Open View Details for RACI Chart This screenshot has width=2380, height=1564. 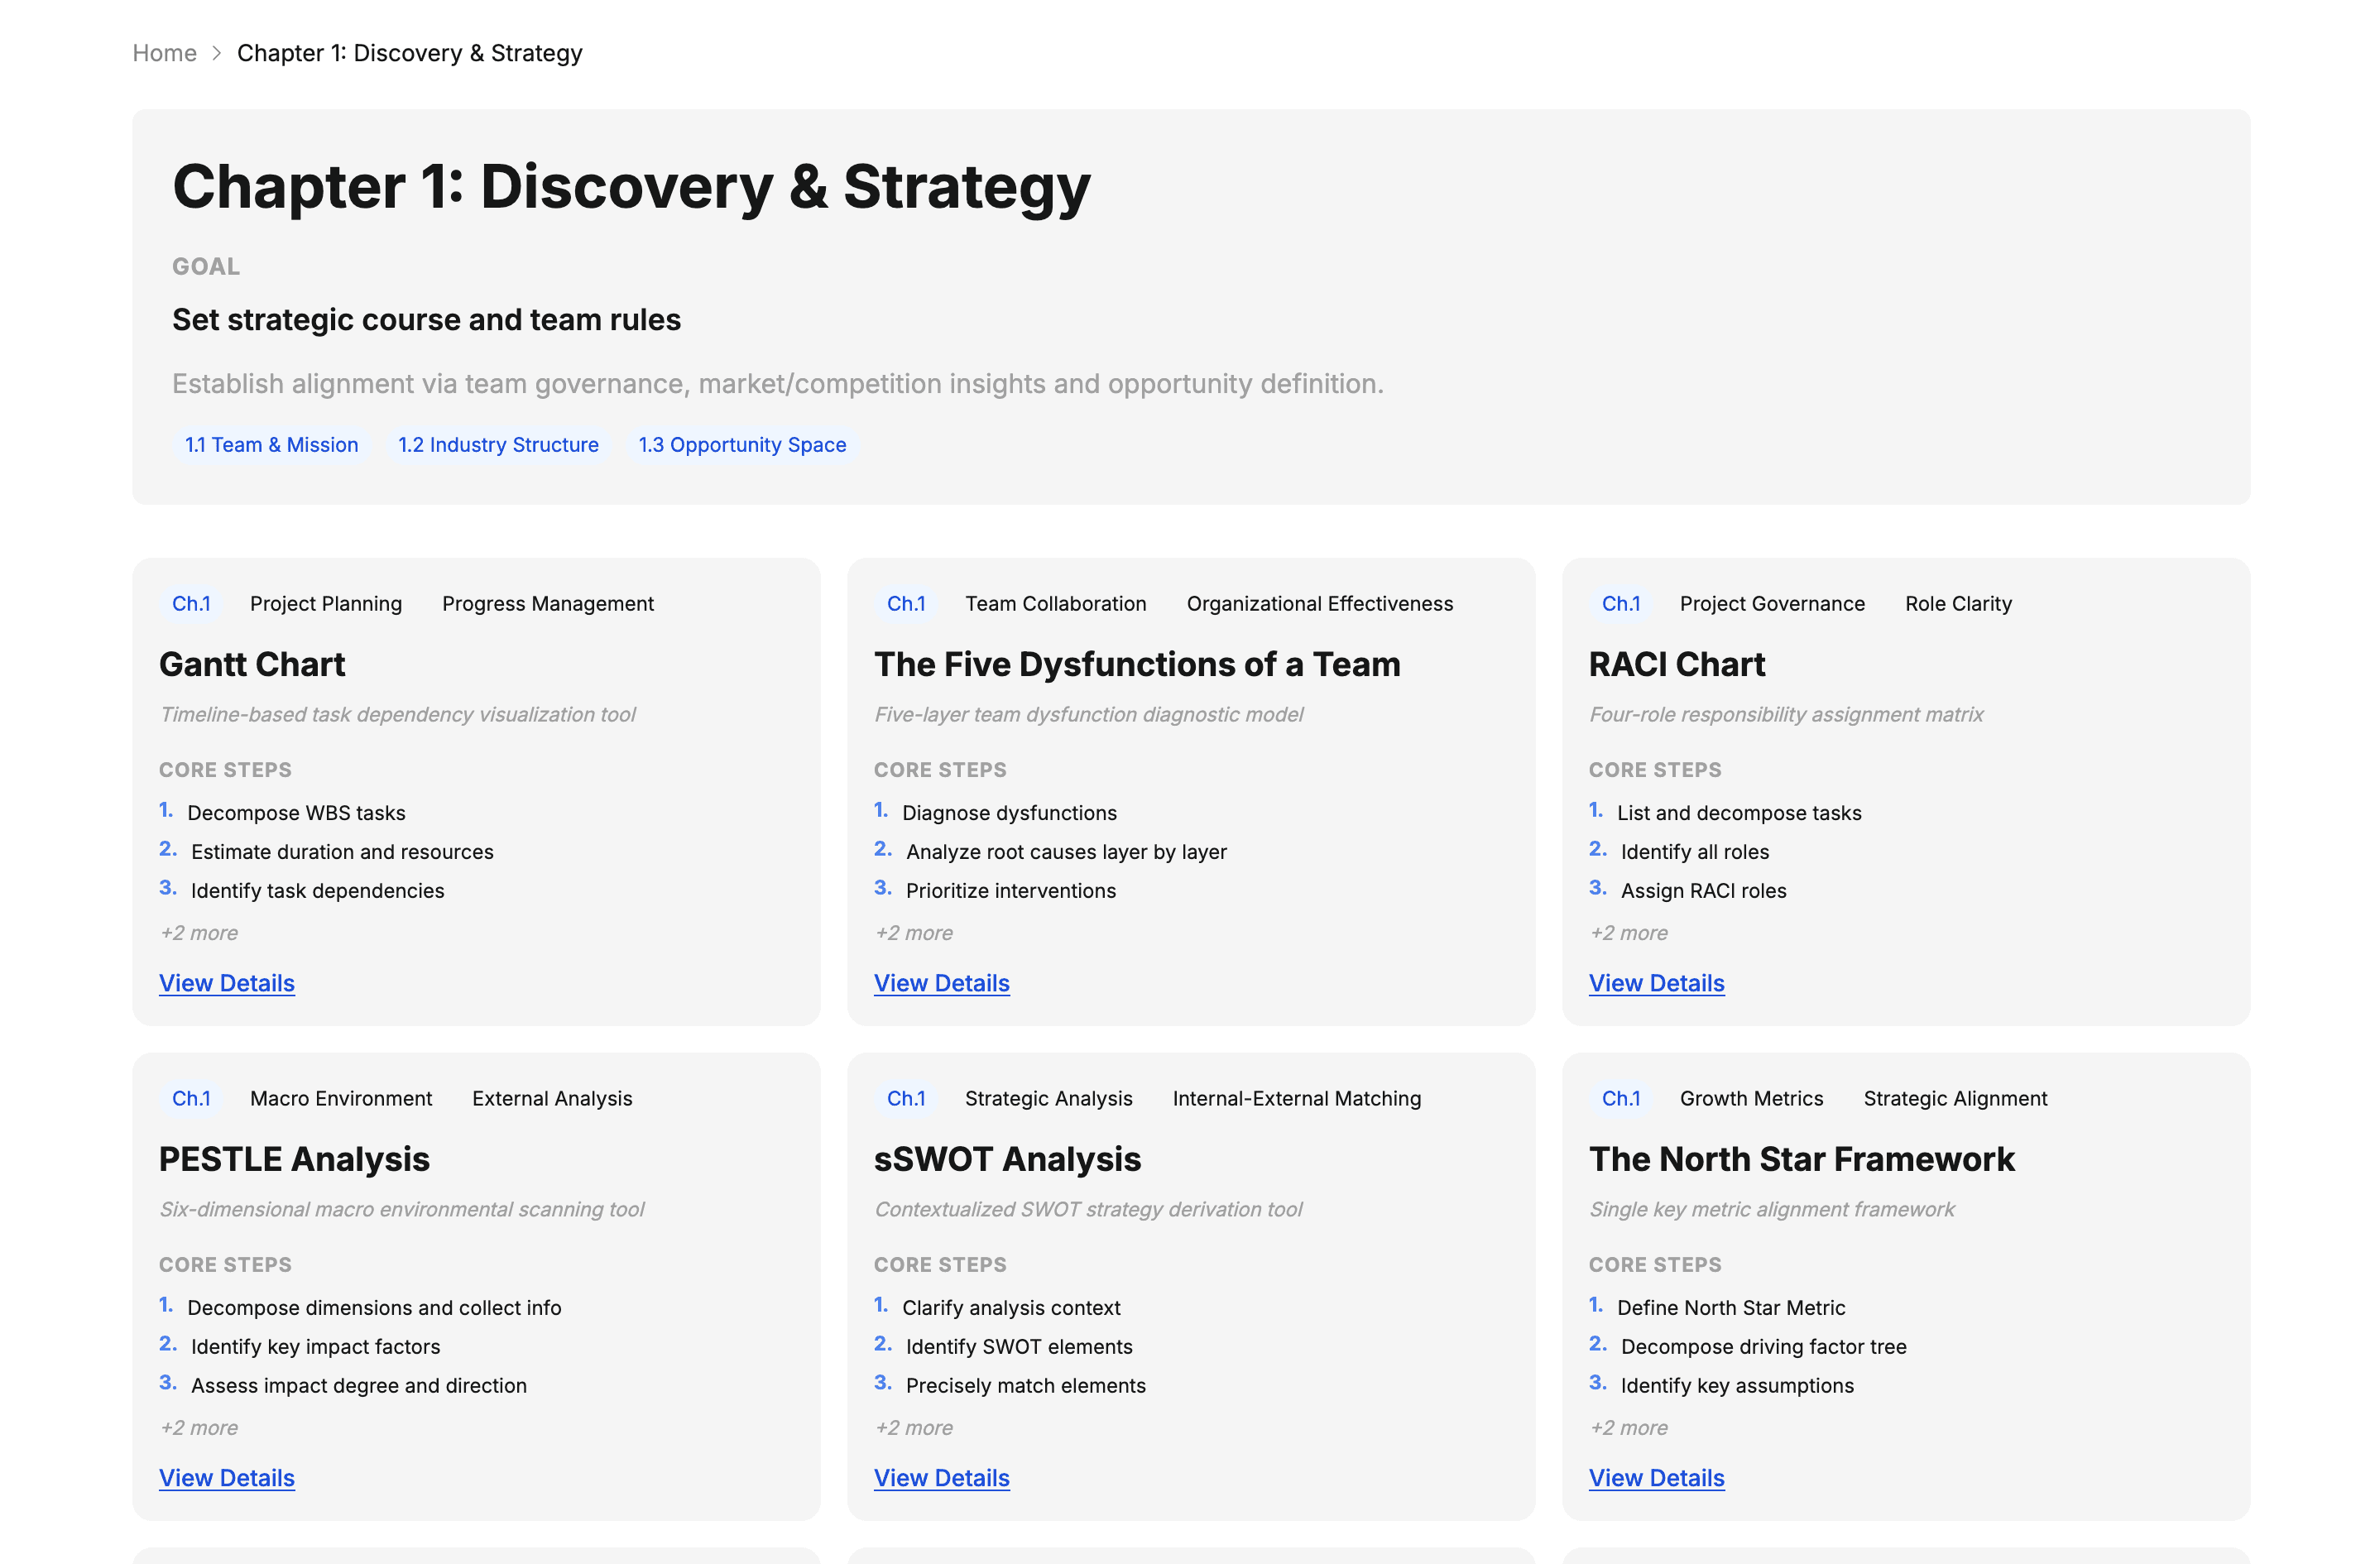pos(1656,983)
